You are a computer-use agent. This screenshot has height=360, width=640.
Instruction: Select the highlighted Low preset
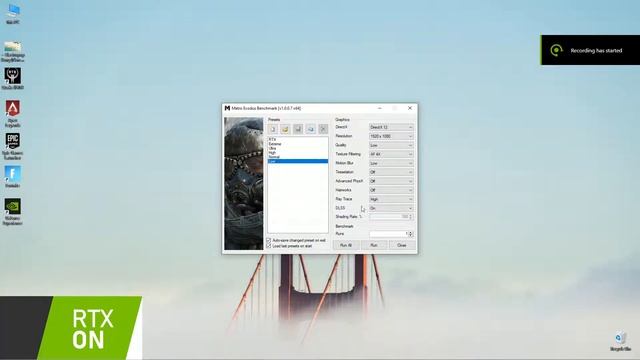point(298,161)
